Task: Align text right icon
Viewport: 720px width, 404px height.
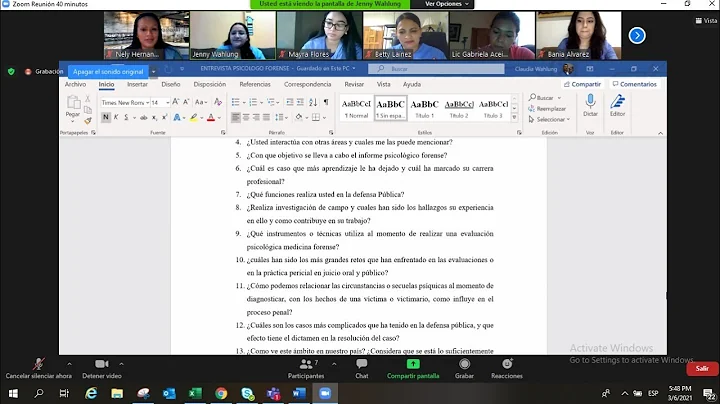Action: pyautogui.click(x=256, y=118)
